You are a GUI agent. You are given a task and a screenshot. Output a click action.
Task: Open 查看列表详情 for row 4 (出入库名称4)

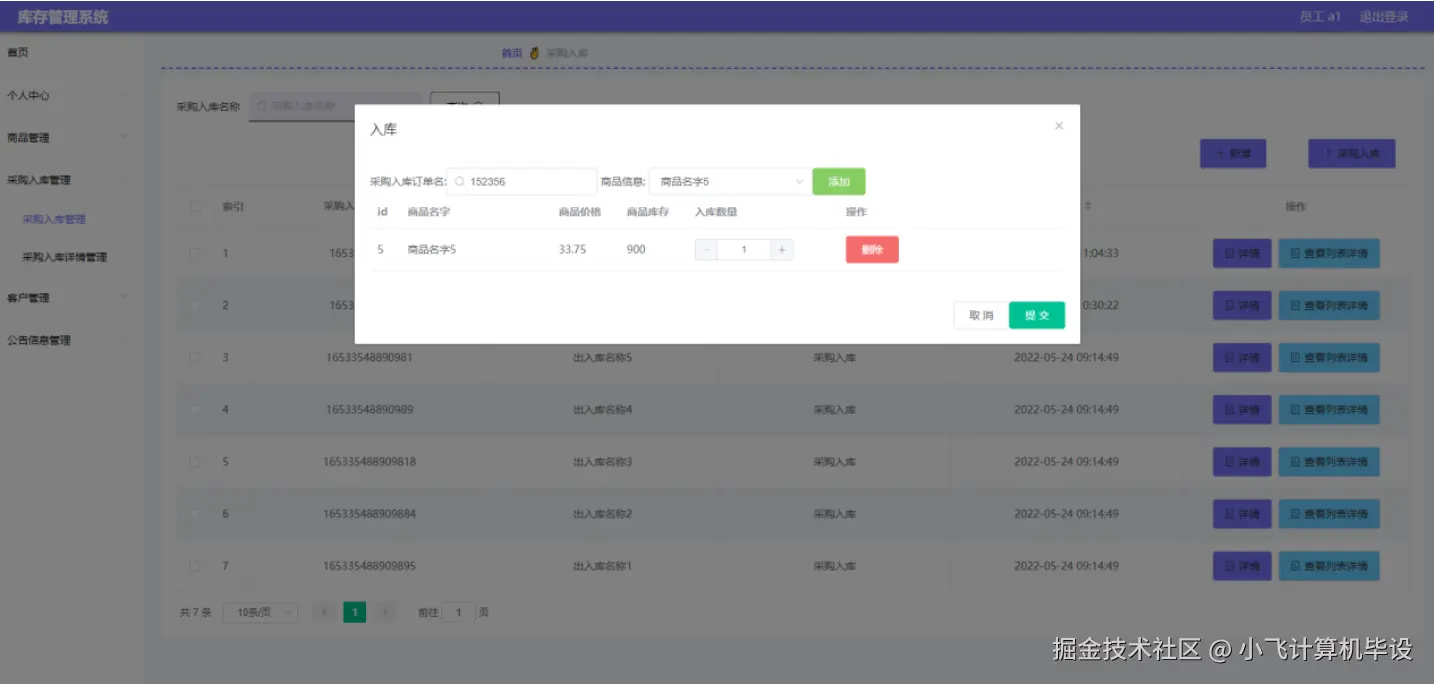pos(1329,410)
